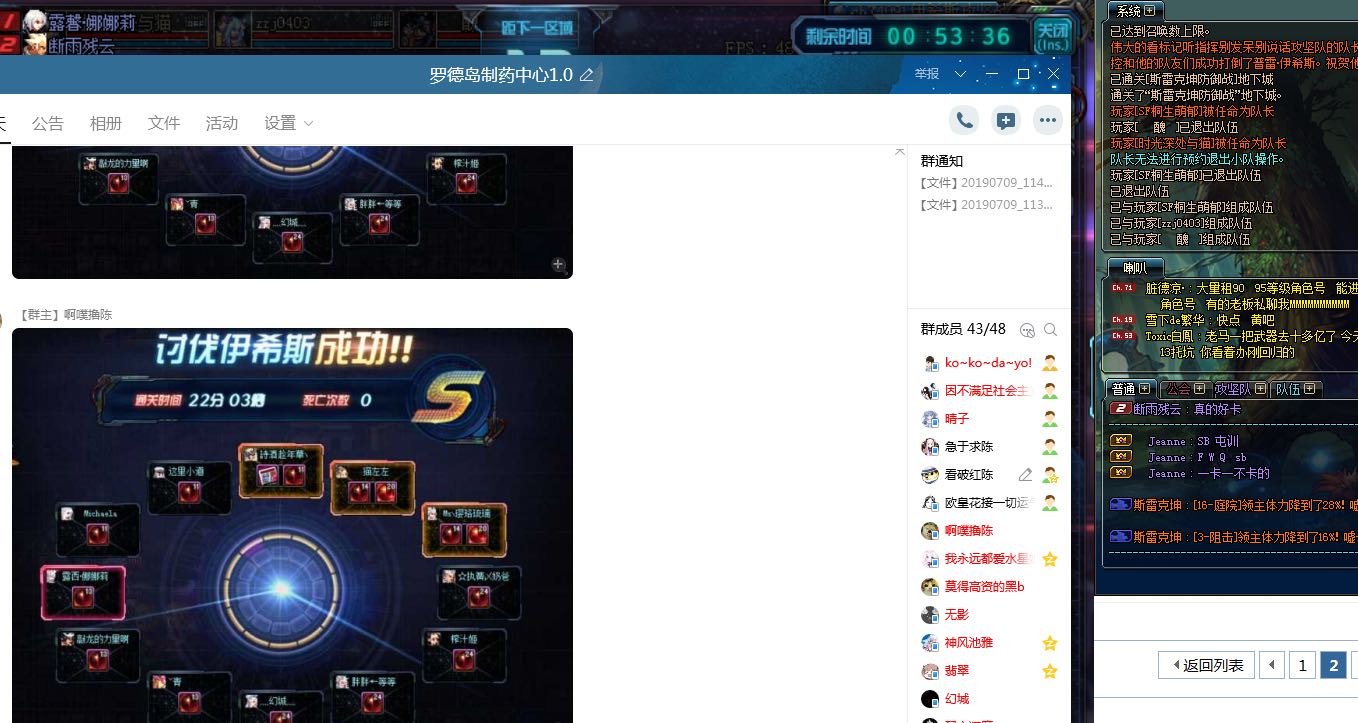Start a group voice call via phone icon
Screen dimensions: 1358x723
click(x=964, y=121)
